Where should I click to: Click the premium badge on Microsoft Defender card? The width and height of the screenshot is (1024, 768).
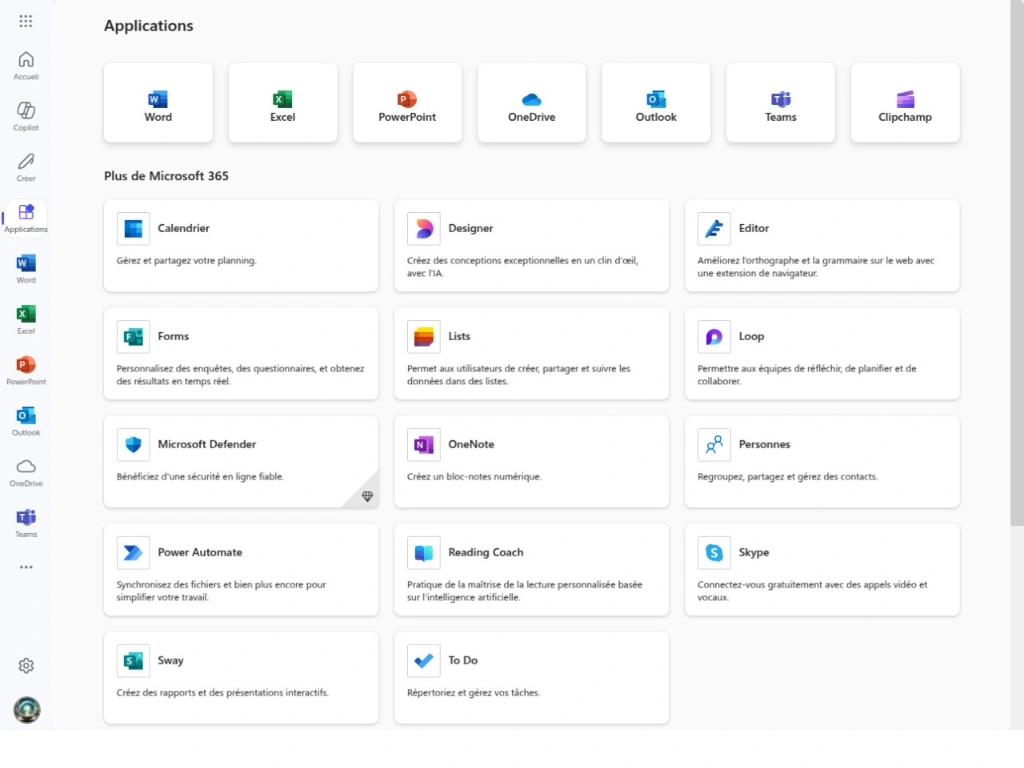(x=367, y=495)
